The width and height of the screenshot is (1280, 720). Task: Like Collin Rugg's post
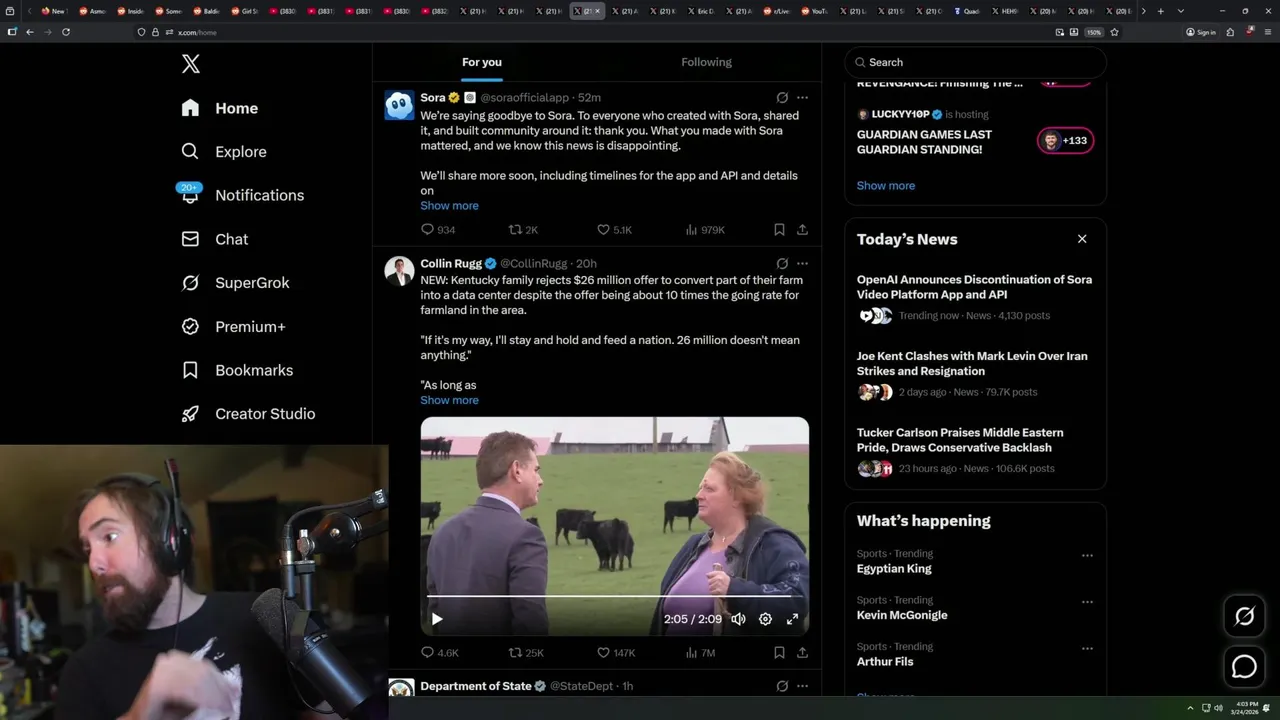coord(616,653)
